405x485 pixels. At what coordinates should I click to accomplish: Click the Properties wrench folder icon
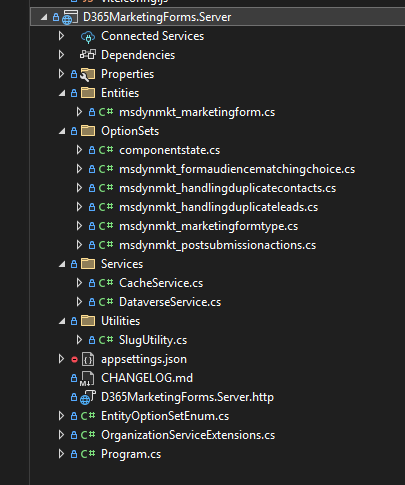88,74
